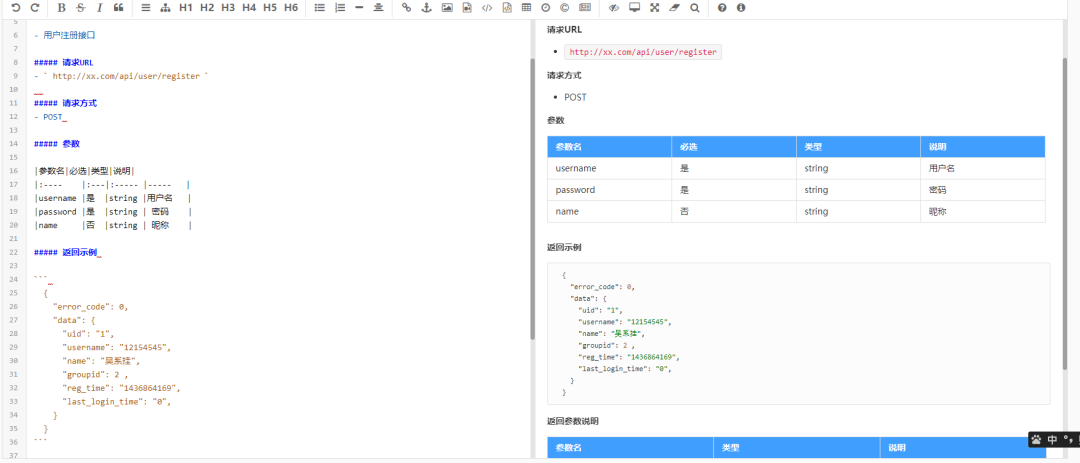Screen dimensions: 1080x463
Task: Apply H3 heading from the toolbar
Action: [x=228, y=8]
